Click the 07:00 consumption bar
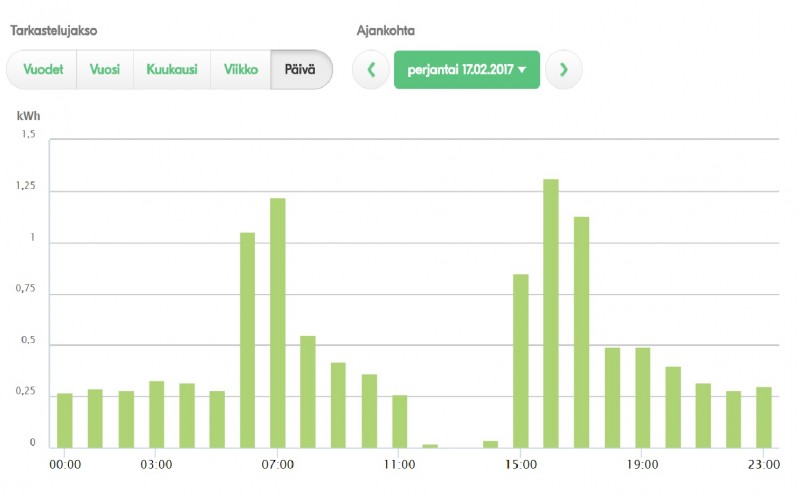 click(278, 322)
